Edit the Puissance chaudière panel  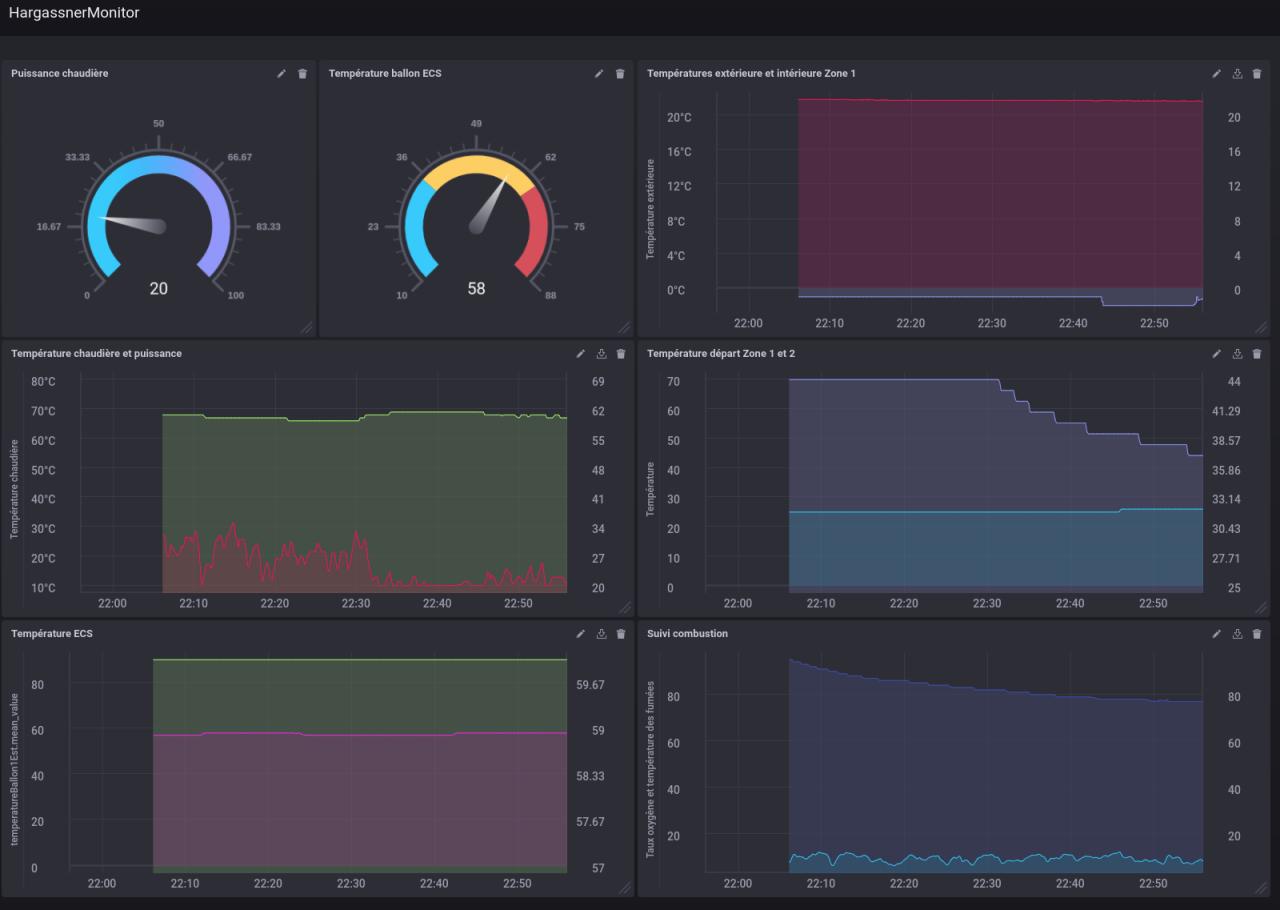[282, 73]
